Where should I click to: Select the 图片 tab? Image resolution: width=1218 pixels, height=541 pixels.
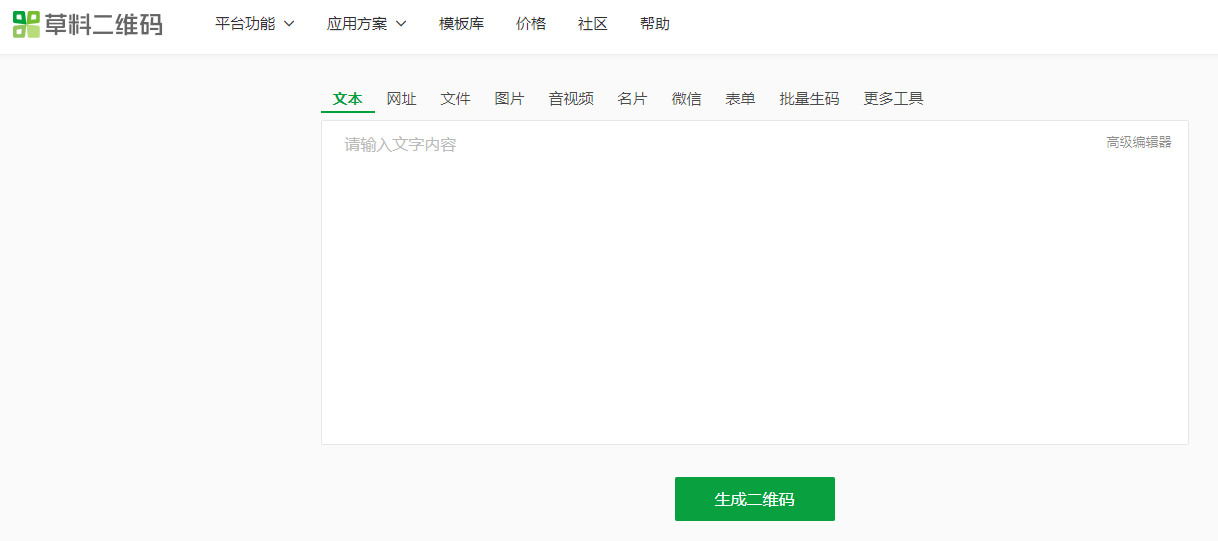(x=510, y=99)
